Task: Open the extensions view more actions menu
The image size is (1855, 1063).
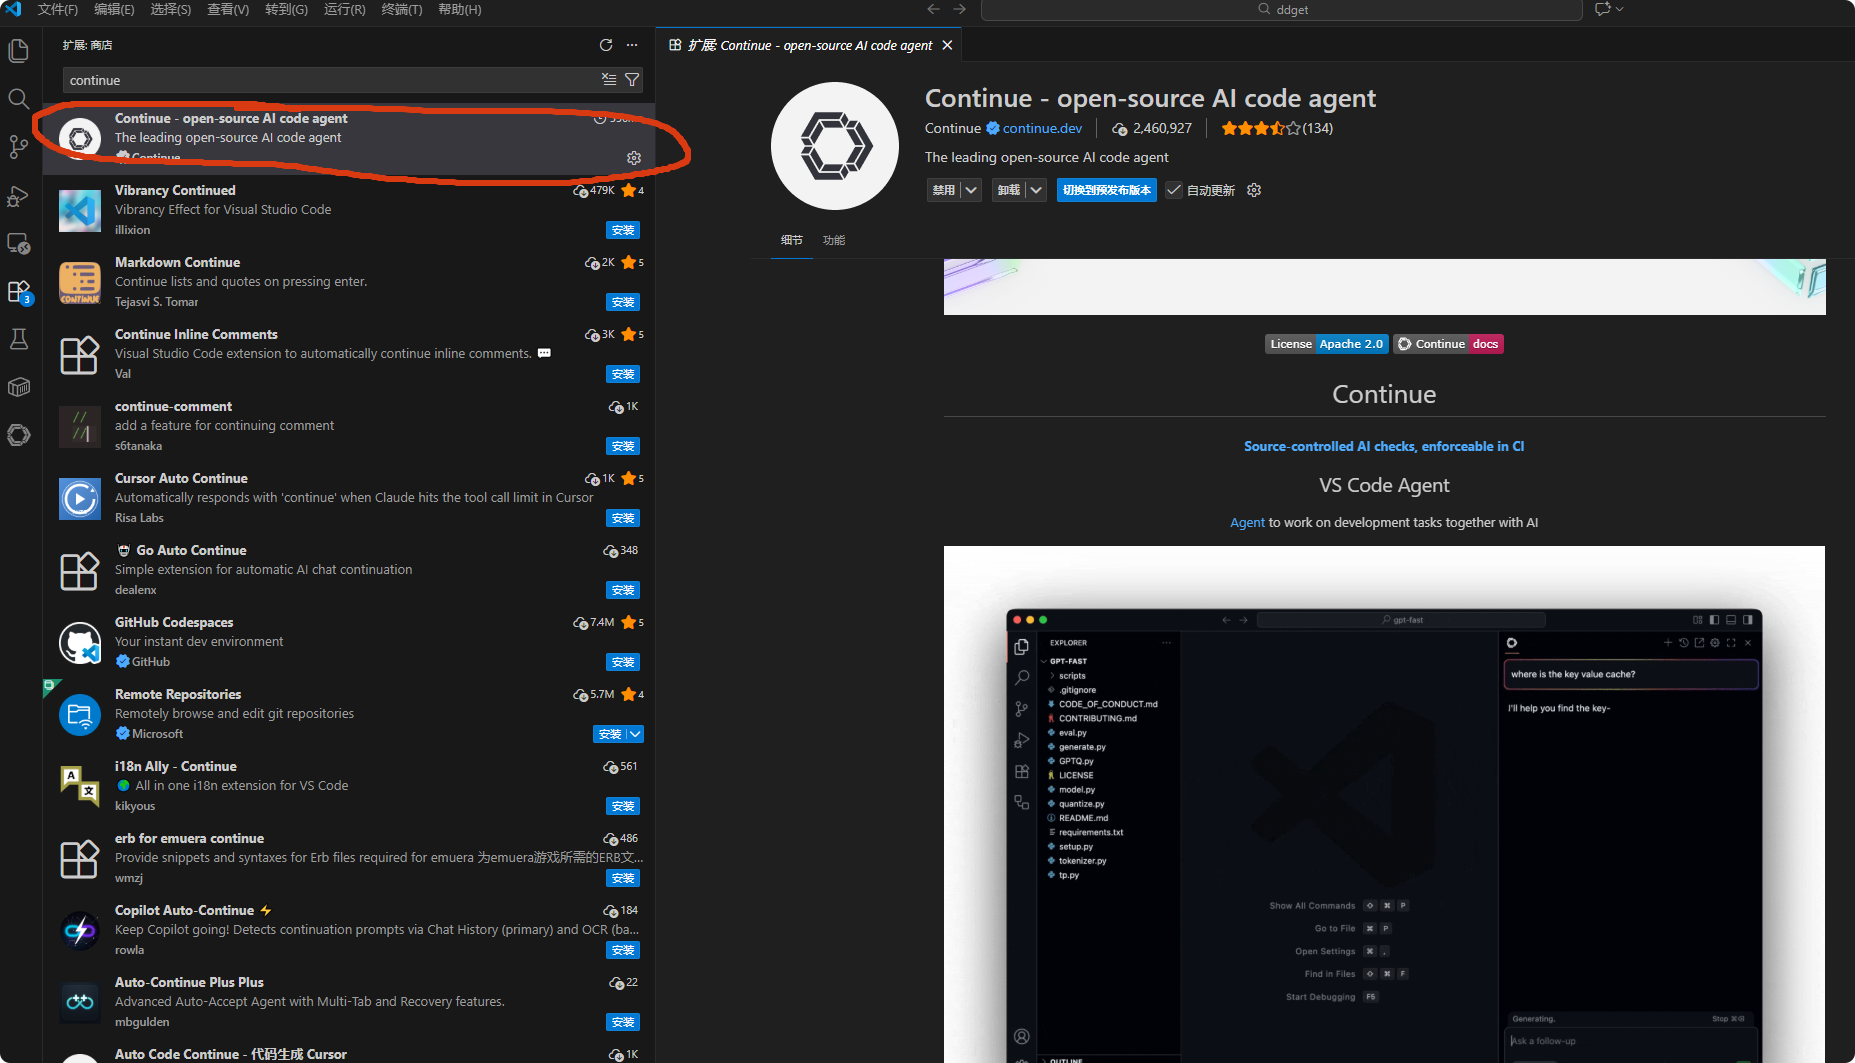Action: (632, 45)
